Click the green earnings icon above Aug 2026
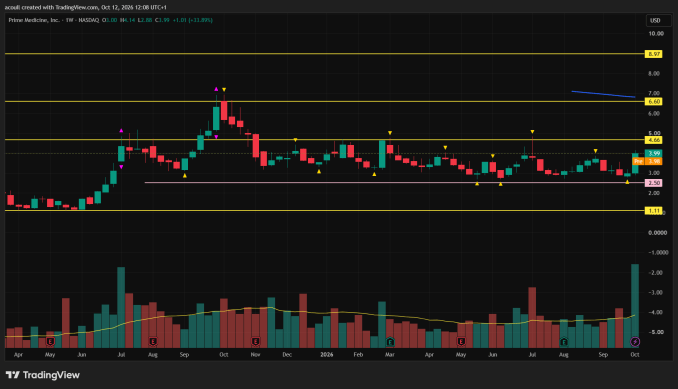The image size is (678, 389). [x=564, y=342]
